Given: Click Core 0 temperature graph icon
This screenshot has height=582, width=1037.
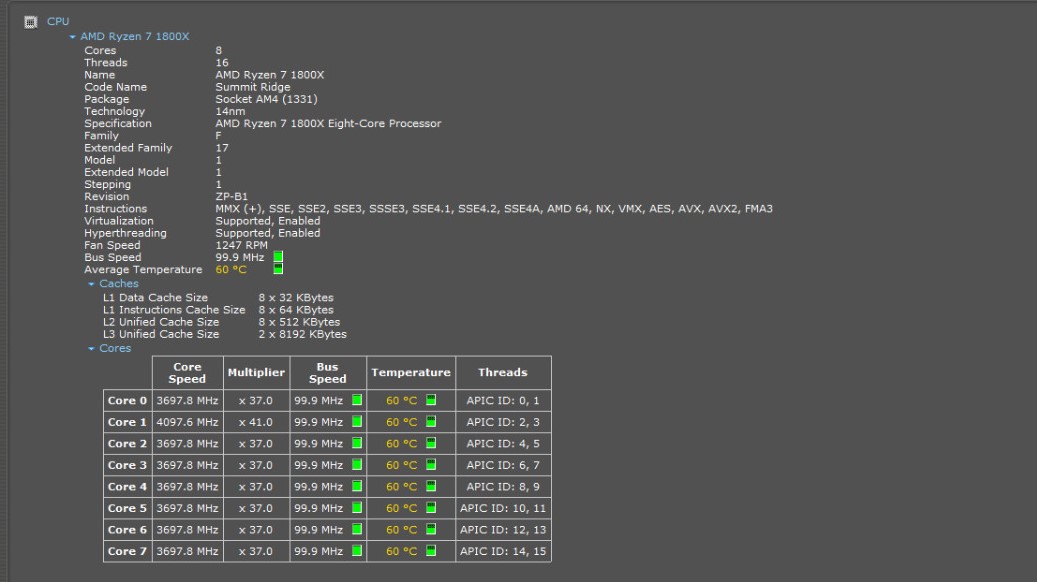Looking at the screenshot, I should click(431, 399).
